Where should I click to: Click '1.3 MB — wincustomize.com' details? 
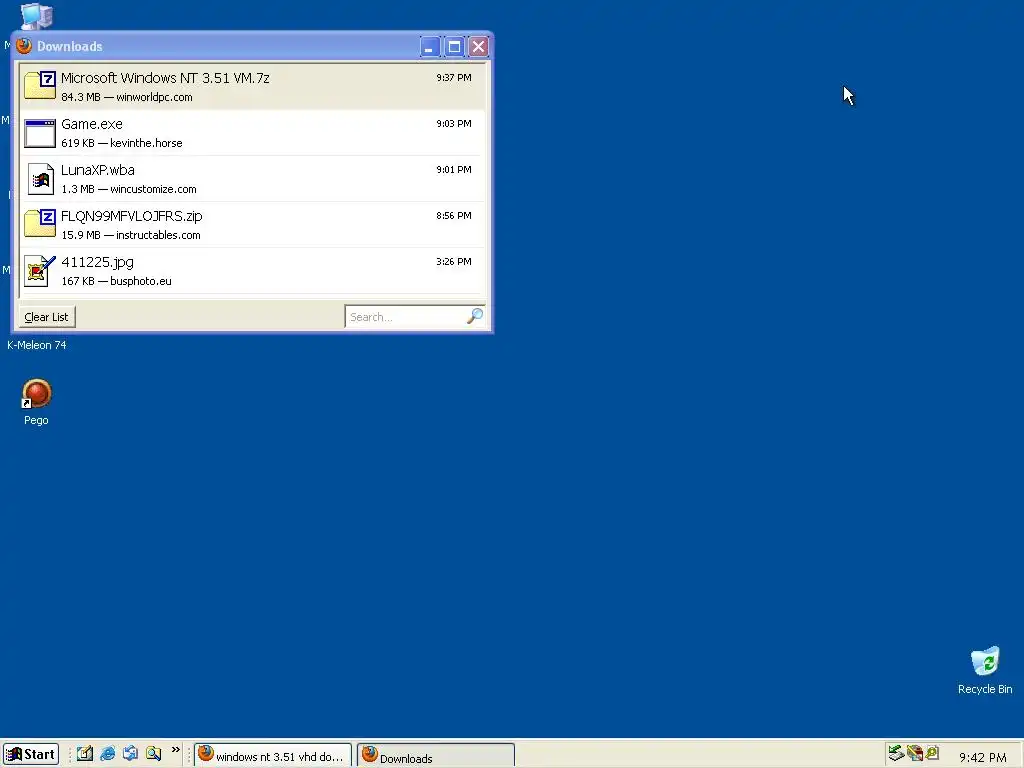coord(129,189)
